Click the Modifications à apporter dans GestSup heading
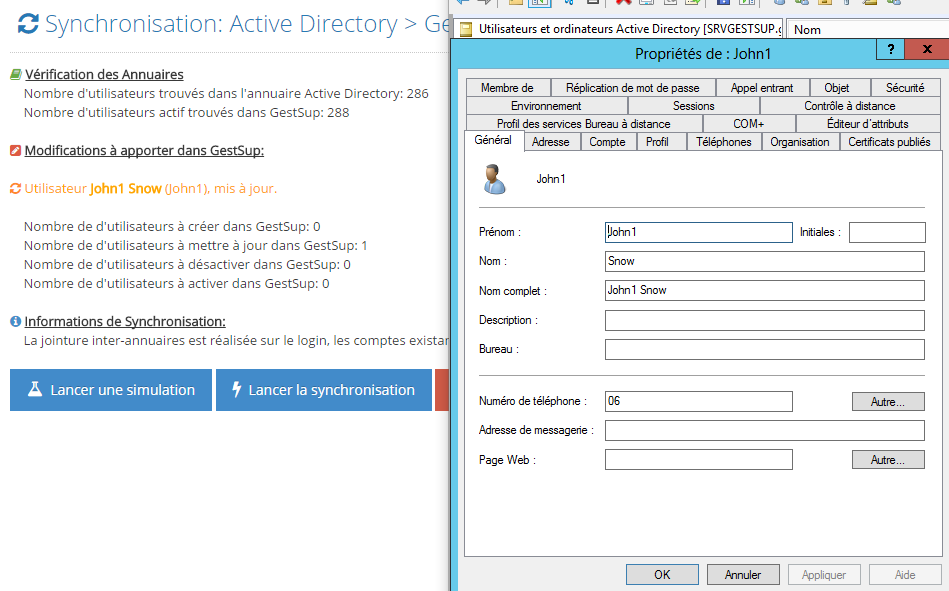Image resolution: width=949 pixels, height=591 pixels. click(144, 150)
